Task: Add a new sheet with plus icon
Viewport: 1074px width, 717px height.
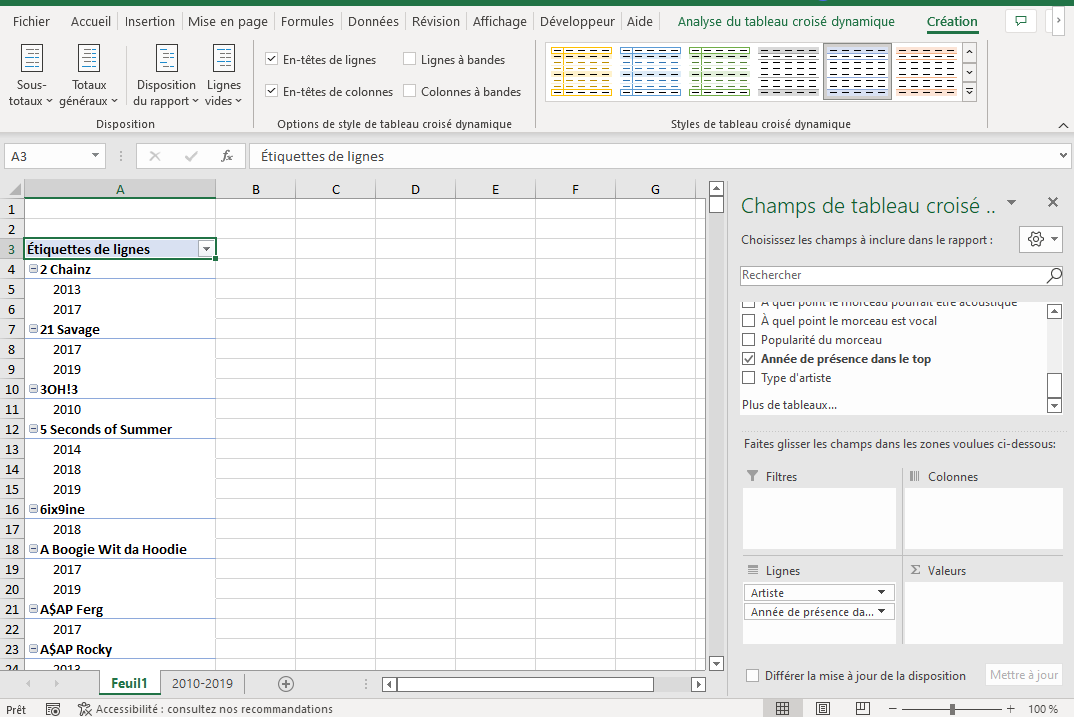Action: (286, 683)
